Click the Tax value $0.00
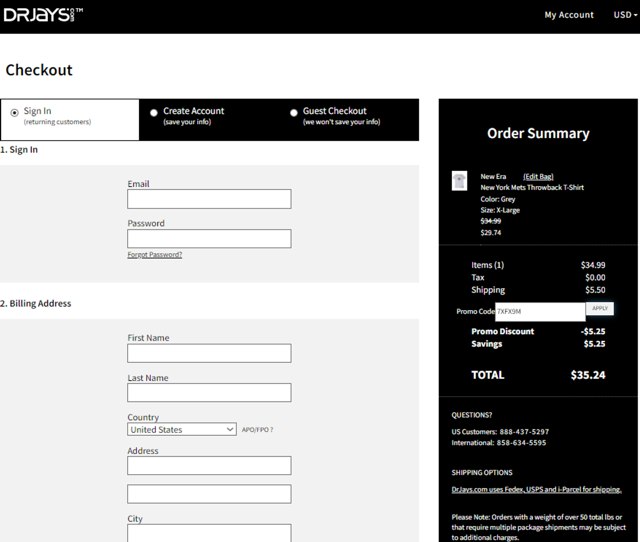The width and height of the screenshot is (640, 542). click(x=595, y=278)
